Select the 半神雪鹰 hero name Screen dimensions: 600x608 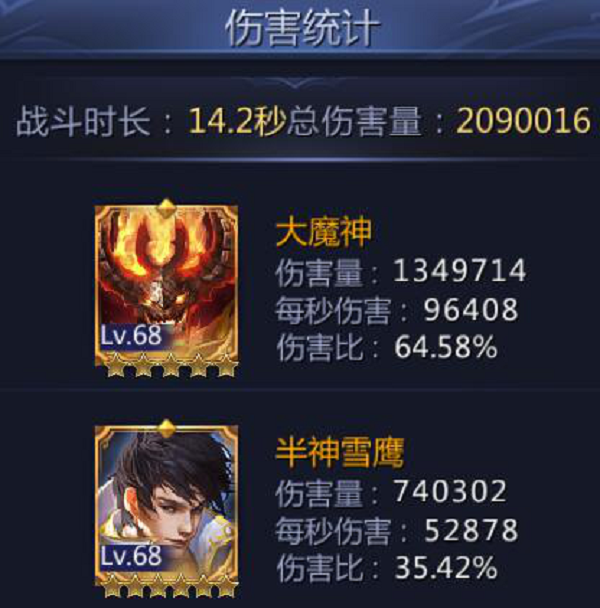[x=339, y=452]
